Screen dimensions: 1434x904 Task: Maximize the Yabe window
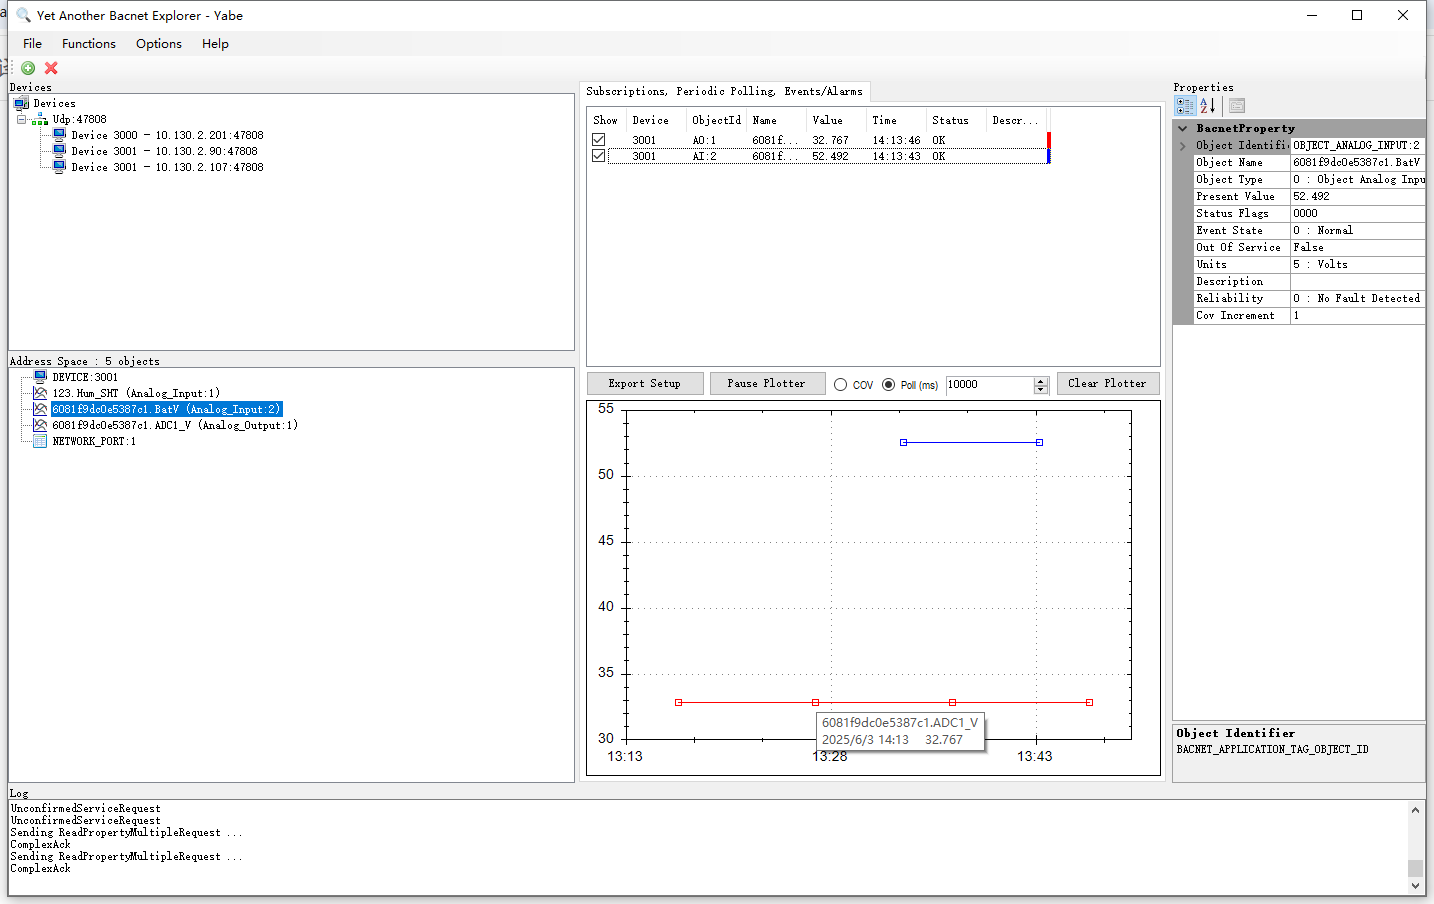[1357, 15]
